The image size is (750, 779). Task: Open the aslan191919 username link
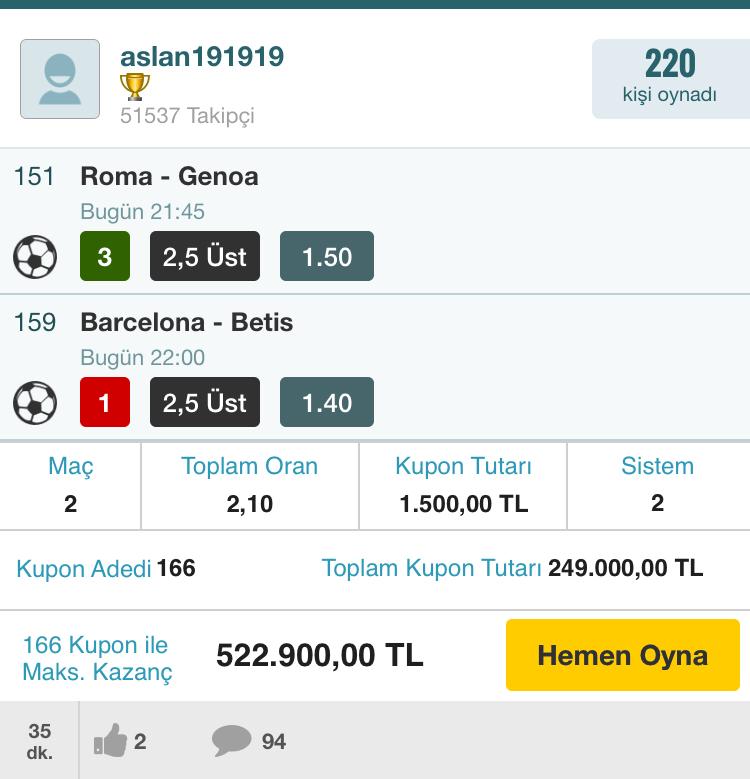[202, 56]
